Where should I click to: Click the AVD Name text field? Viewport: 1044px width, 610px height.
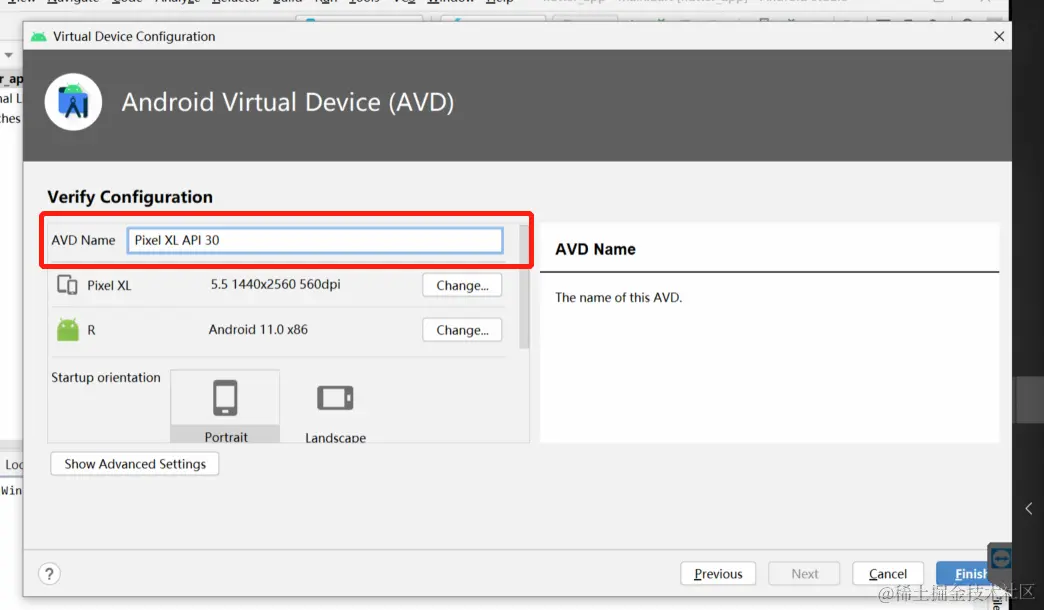(314, 240)
